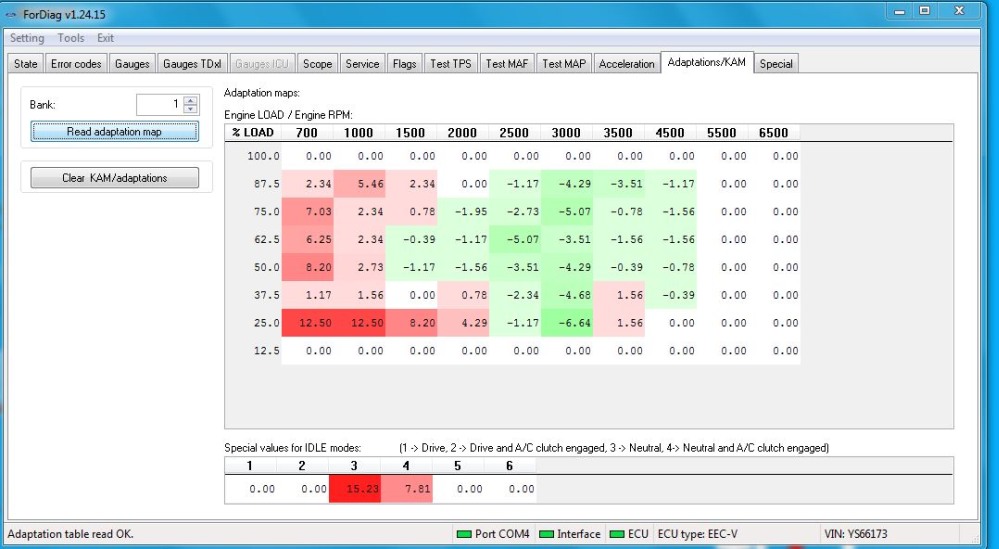Open the Setting menu
This screenshot has height=549, width=999.
[27, 38]
